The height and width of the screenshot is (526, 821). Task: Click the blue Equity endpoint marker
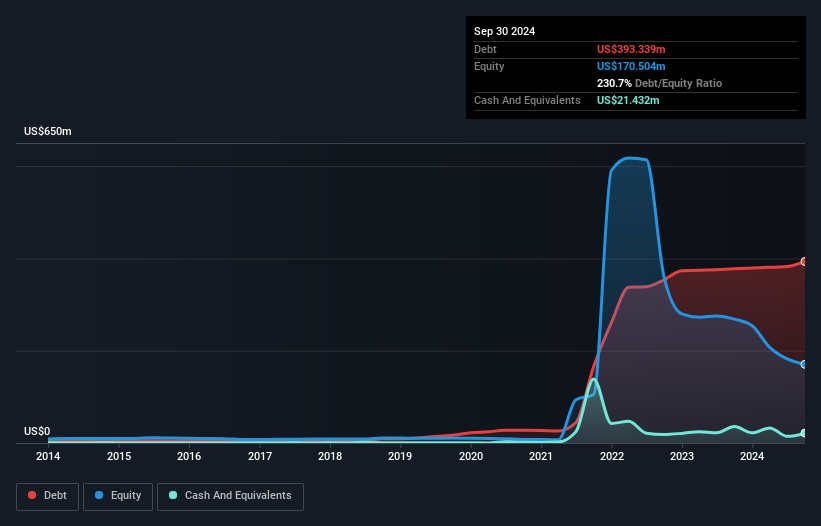coord(804,364)
